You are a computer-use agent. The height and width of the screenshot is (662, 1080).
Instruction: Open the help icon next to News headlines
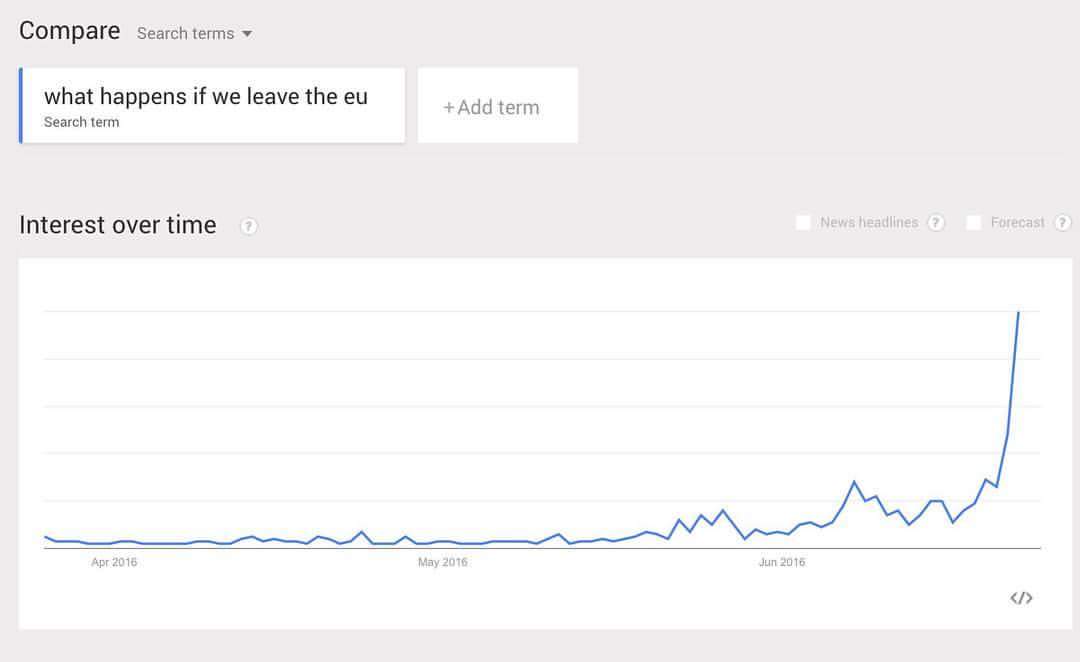(x=936, y=223)
